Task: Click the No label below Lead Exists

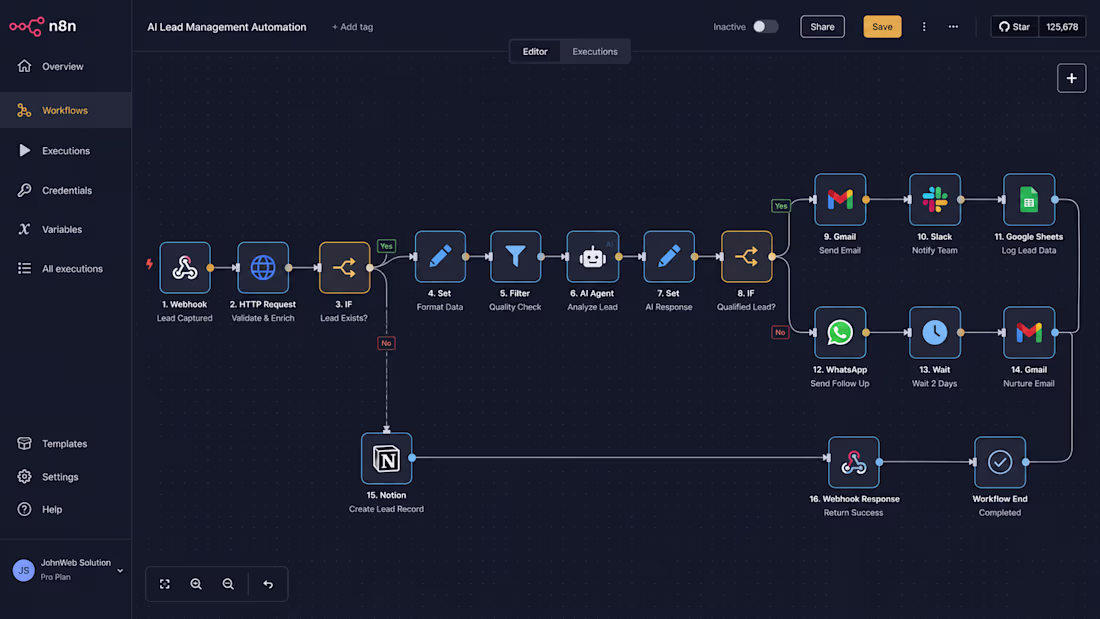Action: click(387, 343)
